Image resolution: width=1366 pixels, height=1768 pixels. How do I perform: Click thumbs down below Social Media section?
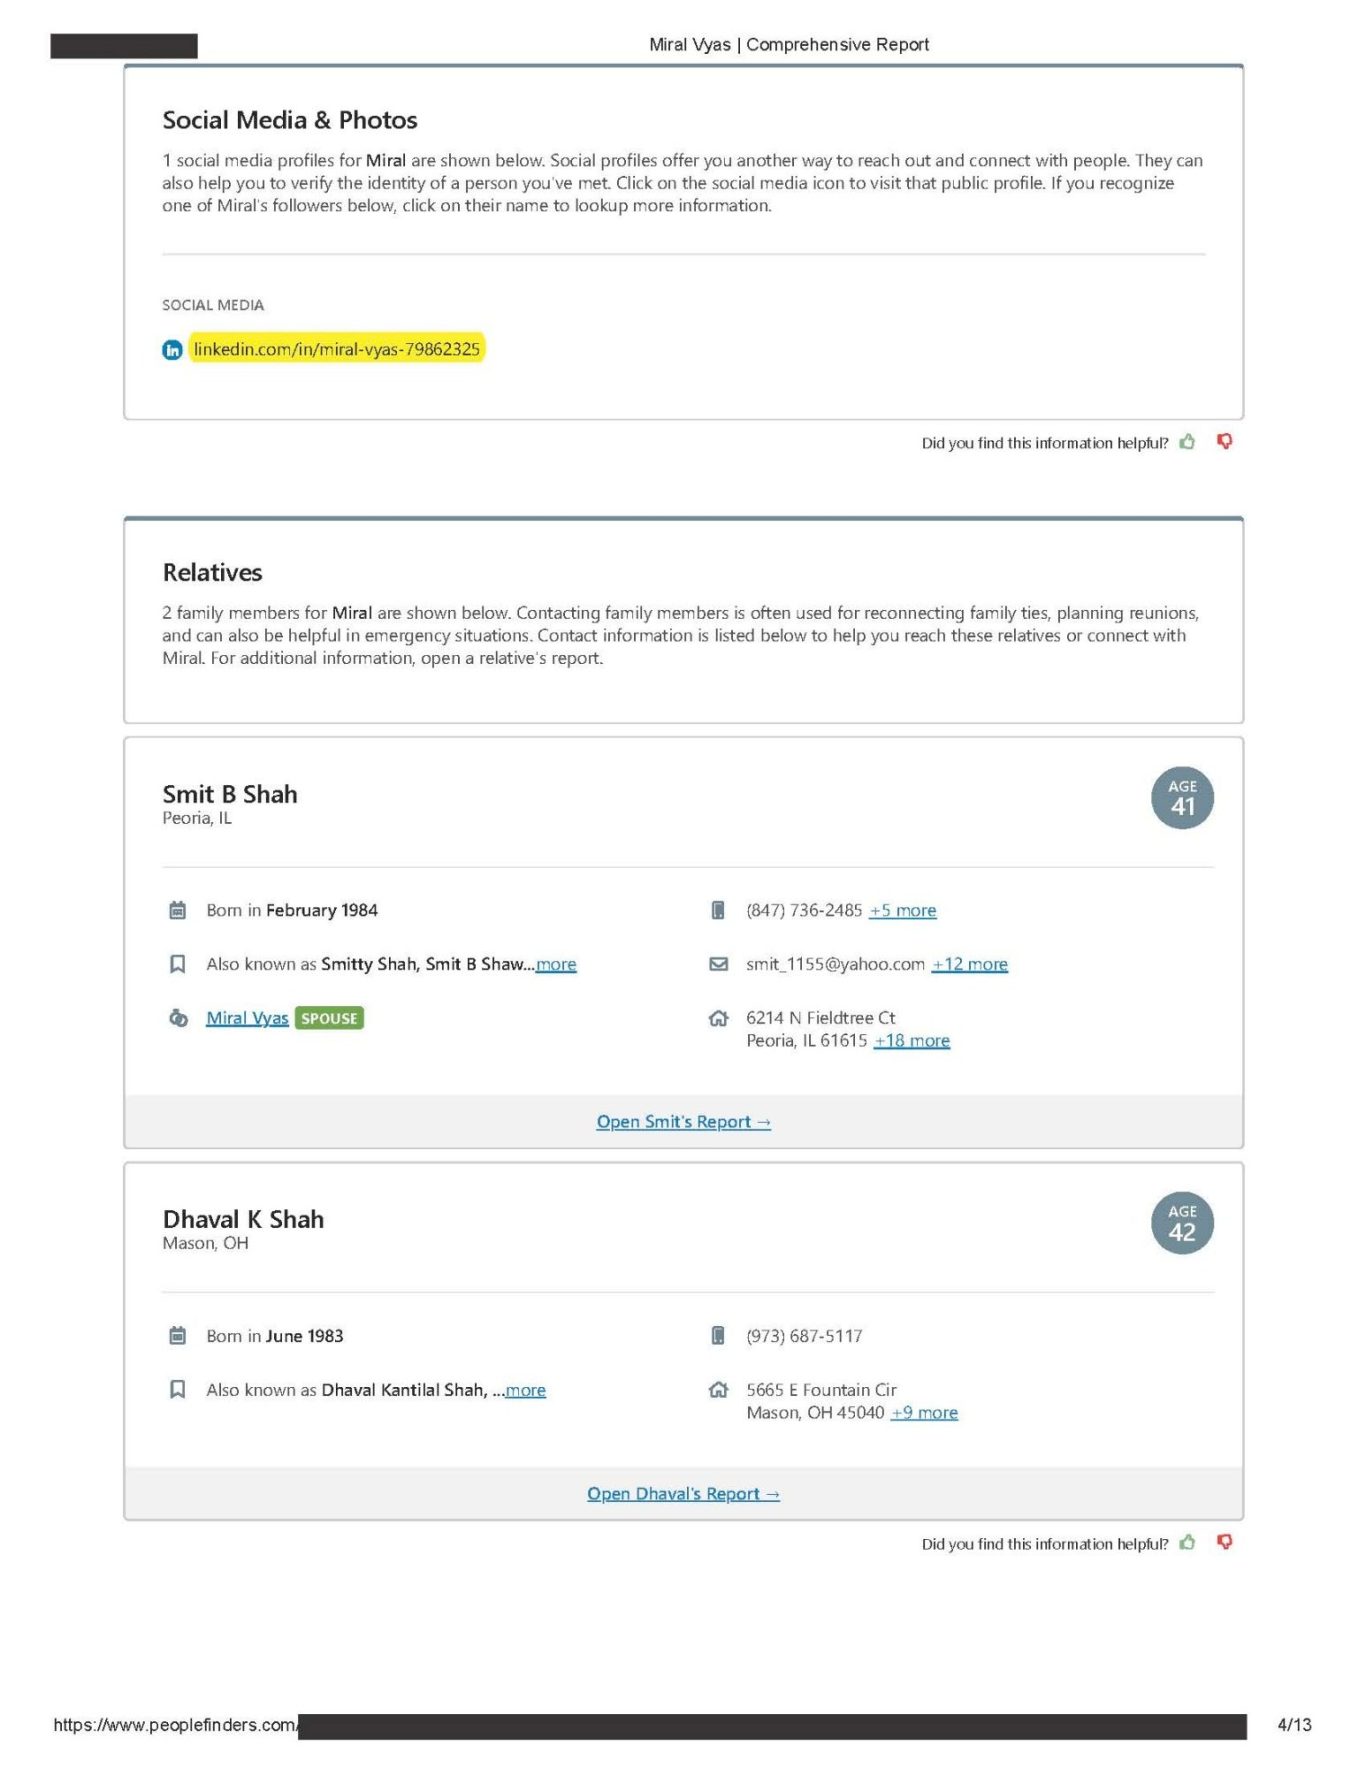[1224, 442]
